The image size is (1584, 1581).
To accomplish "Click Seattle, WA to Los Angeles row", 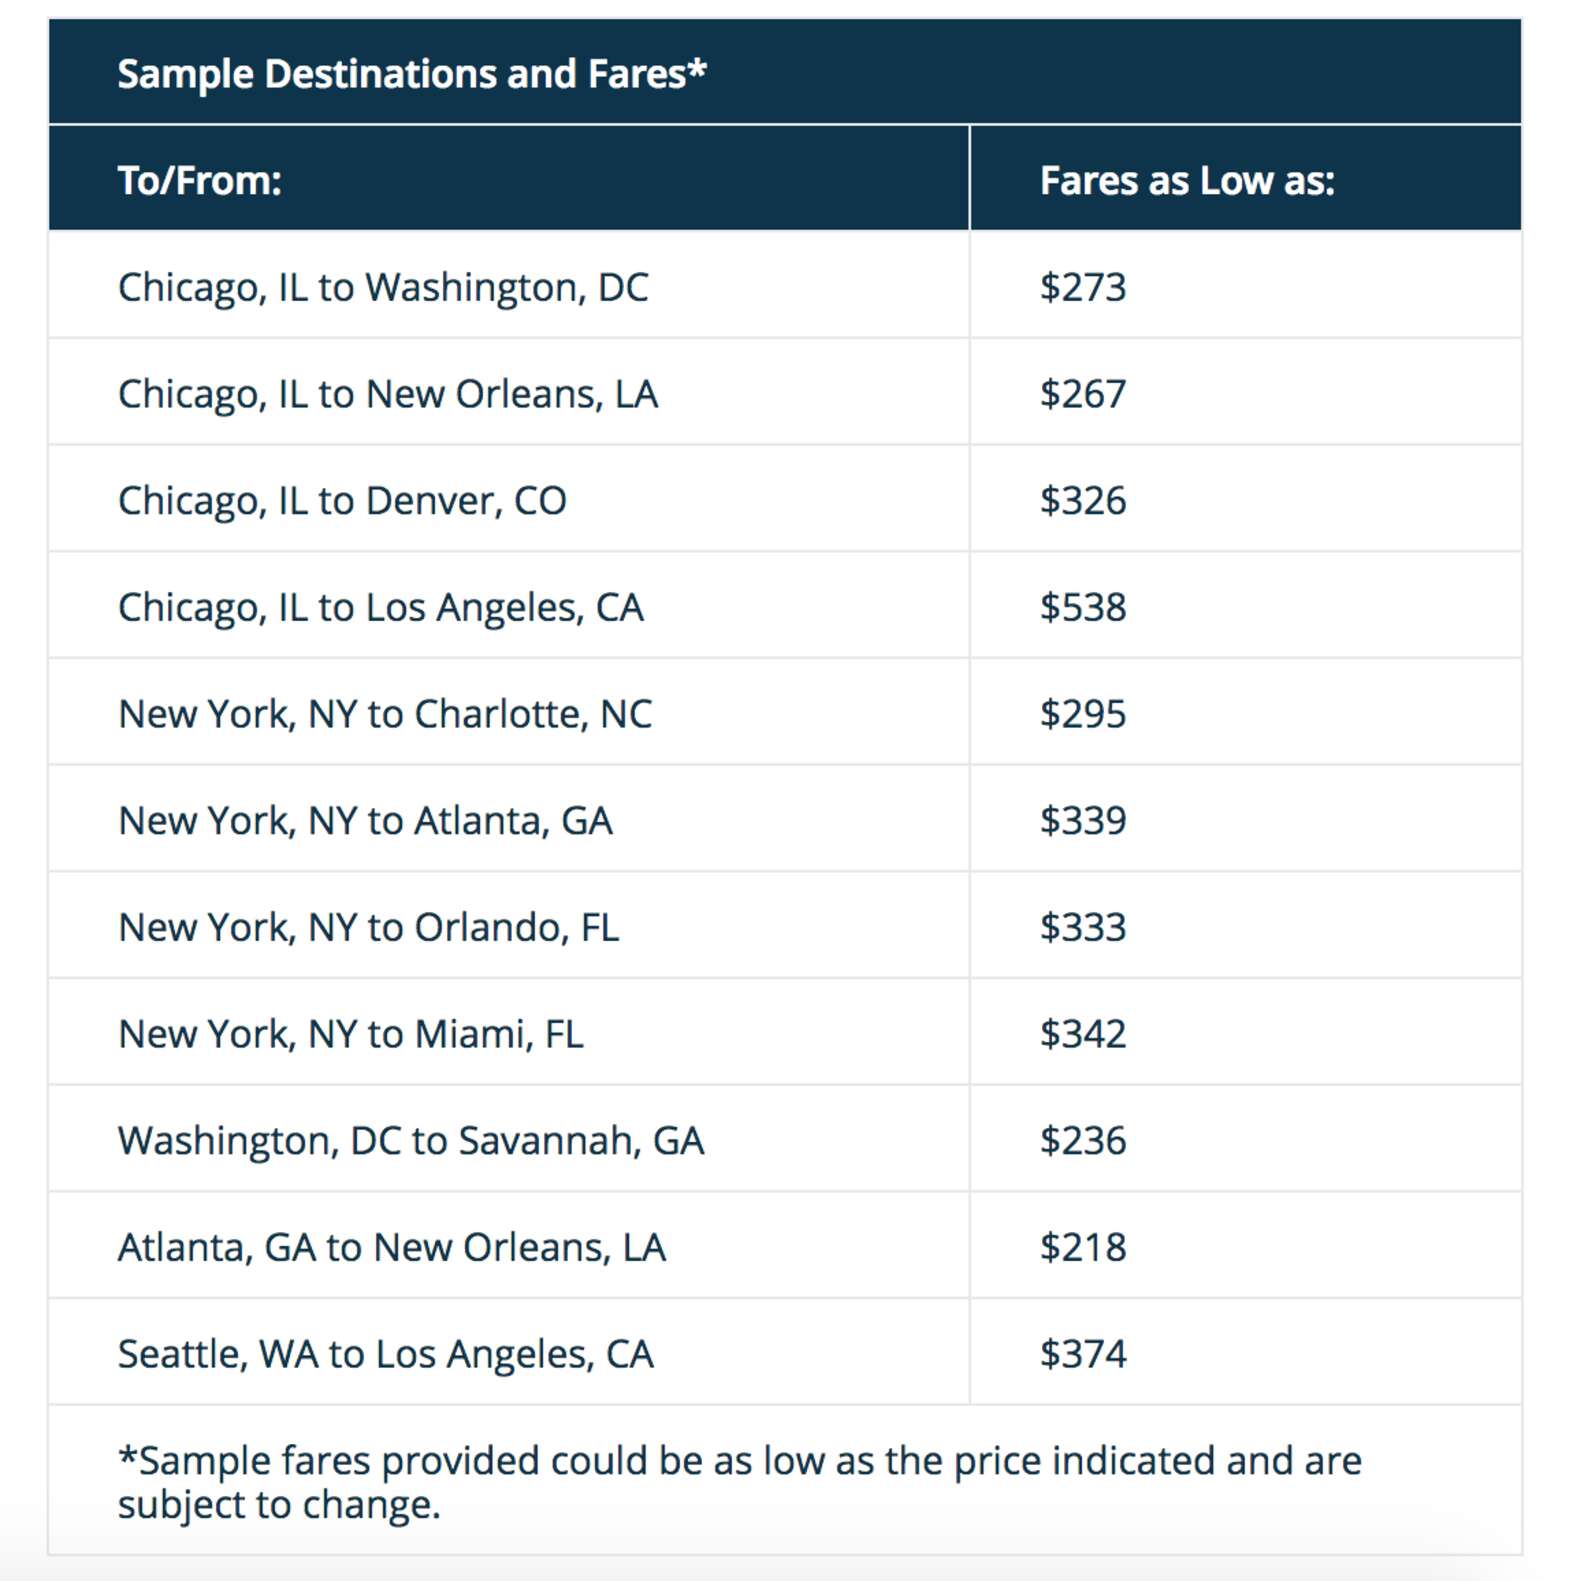I will (385, 1354).
